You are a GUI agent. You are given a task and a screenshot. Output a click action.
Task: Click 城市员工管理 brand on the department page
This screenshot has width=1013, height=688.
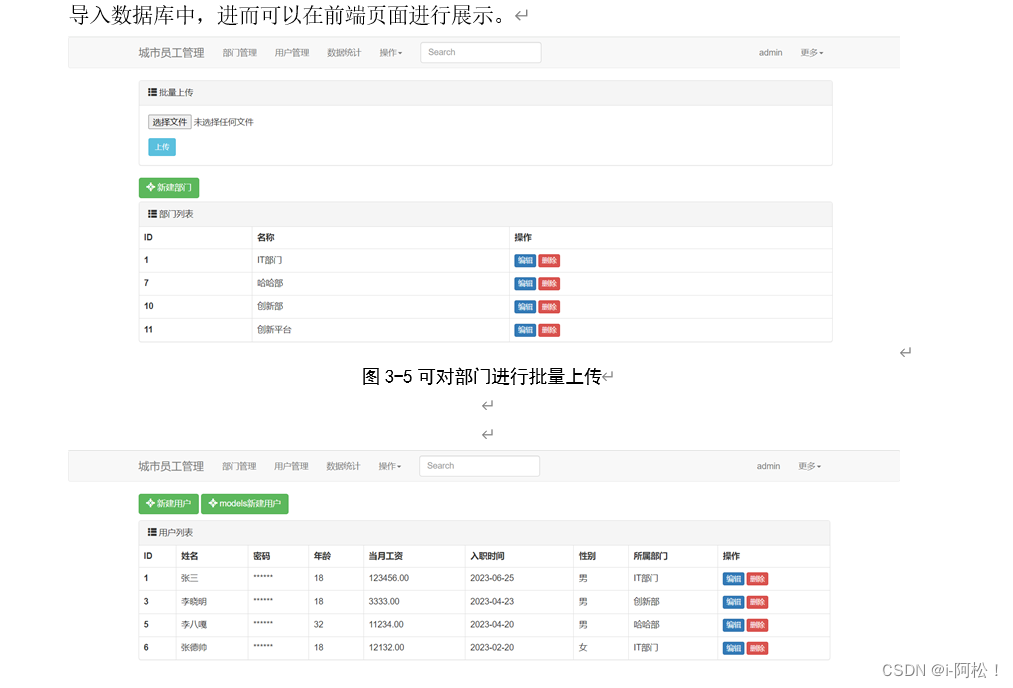tap(171, 53)
